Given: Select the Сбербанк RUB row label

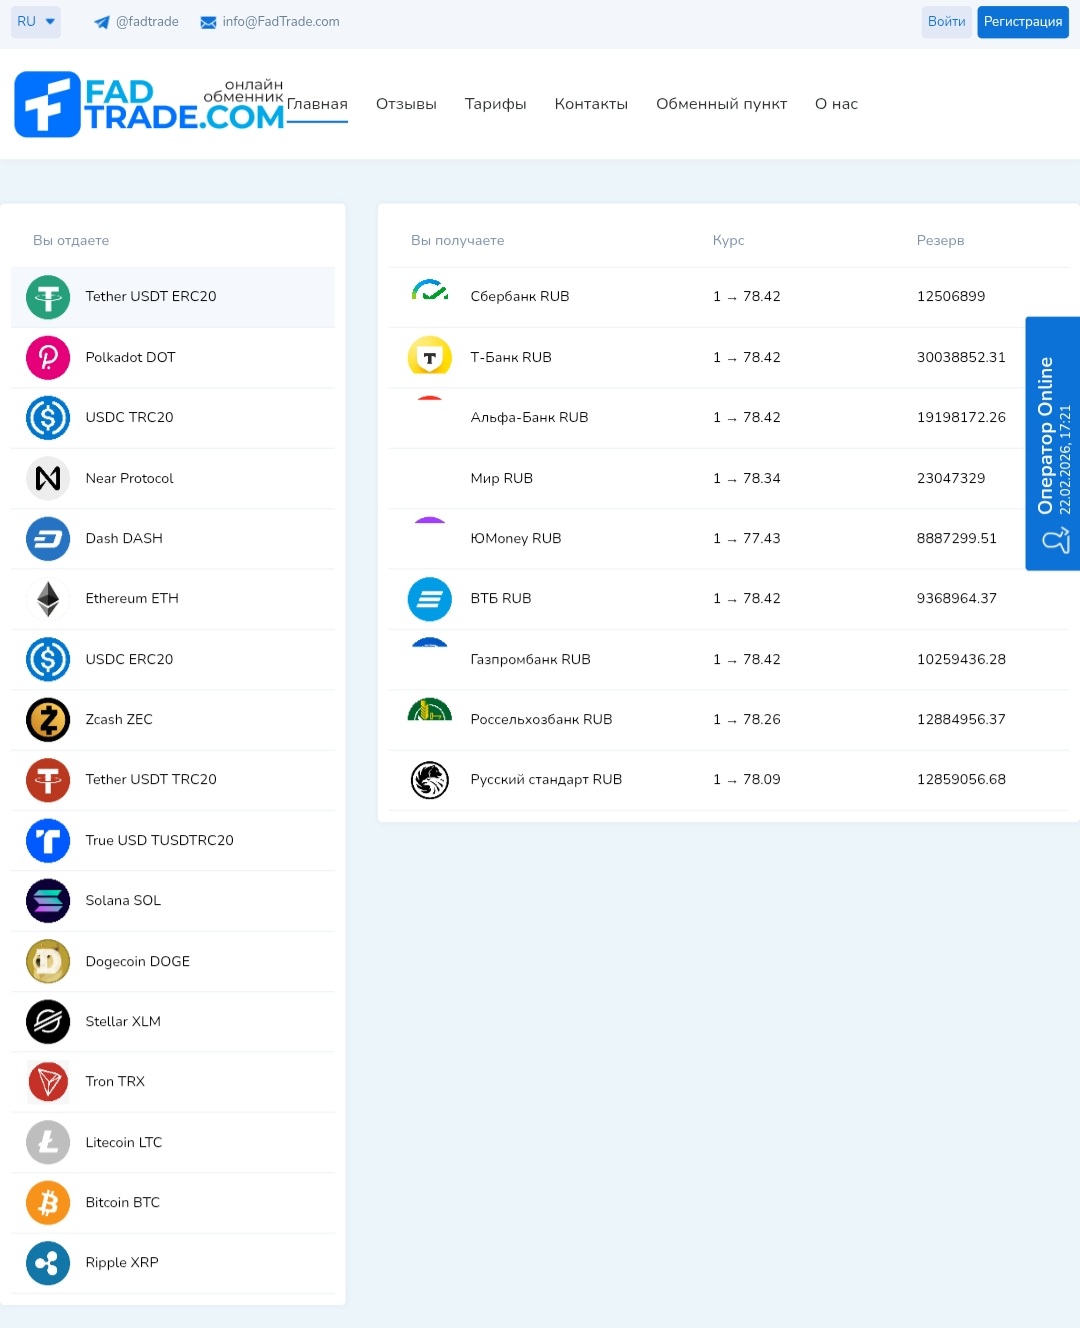Looking at the screenshot, I should (x=520, y=297).
